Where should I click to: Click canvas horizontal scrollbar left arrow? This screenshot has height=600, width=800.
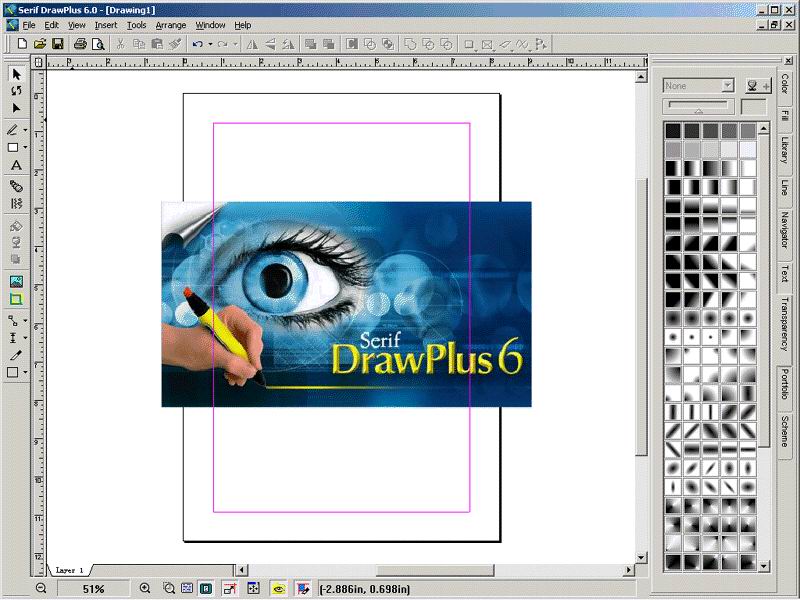pyautogui.click(x=243, y=569)
